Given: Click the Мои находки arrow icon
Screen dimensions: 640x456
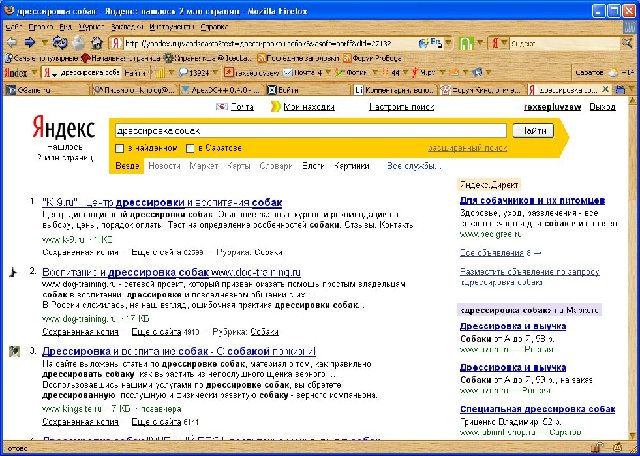Looking at the screenshot, I should point(276,107).
